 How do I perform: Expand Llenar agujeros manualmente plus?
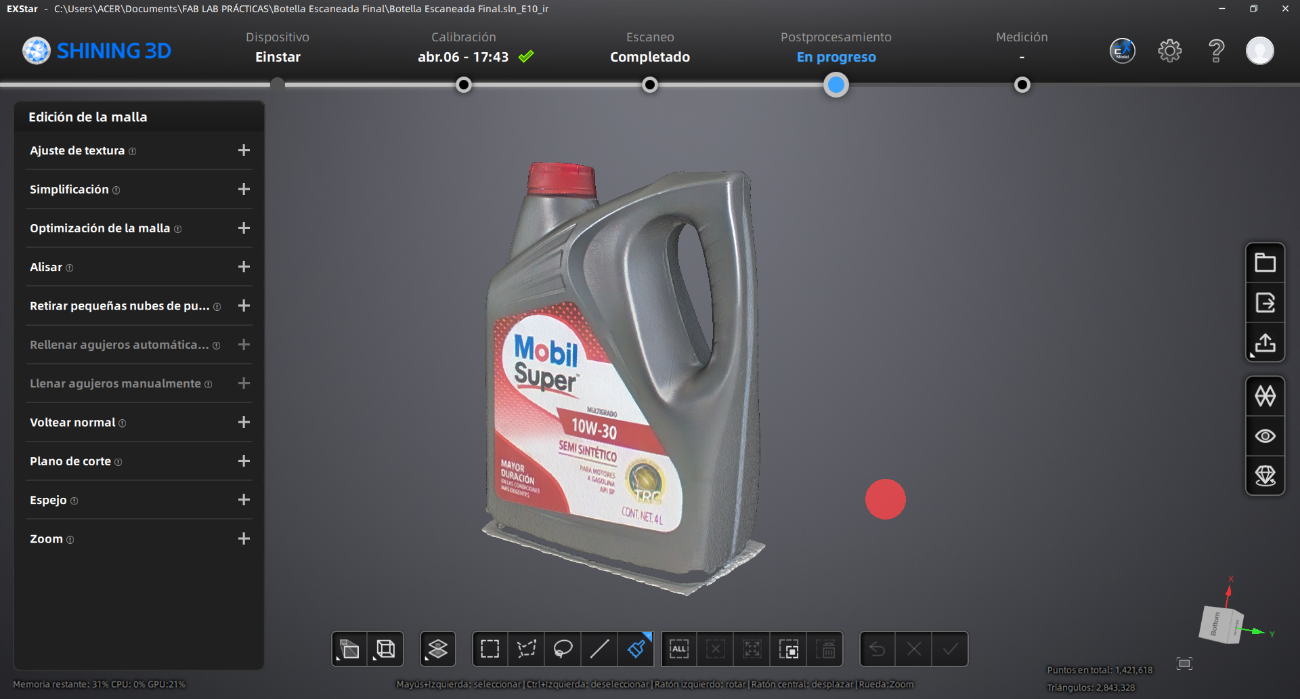click(243, 383)
